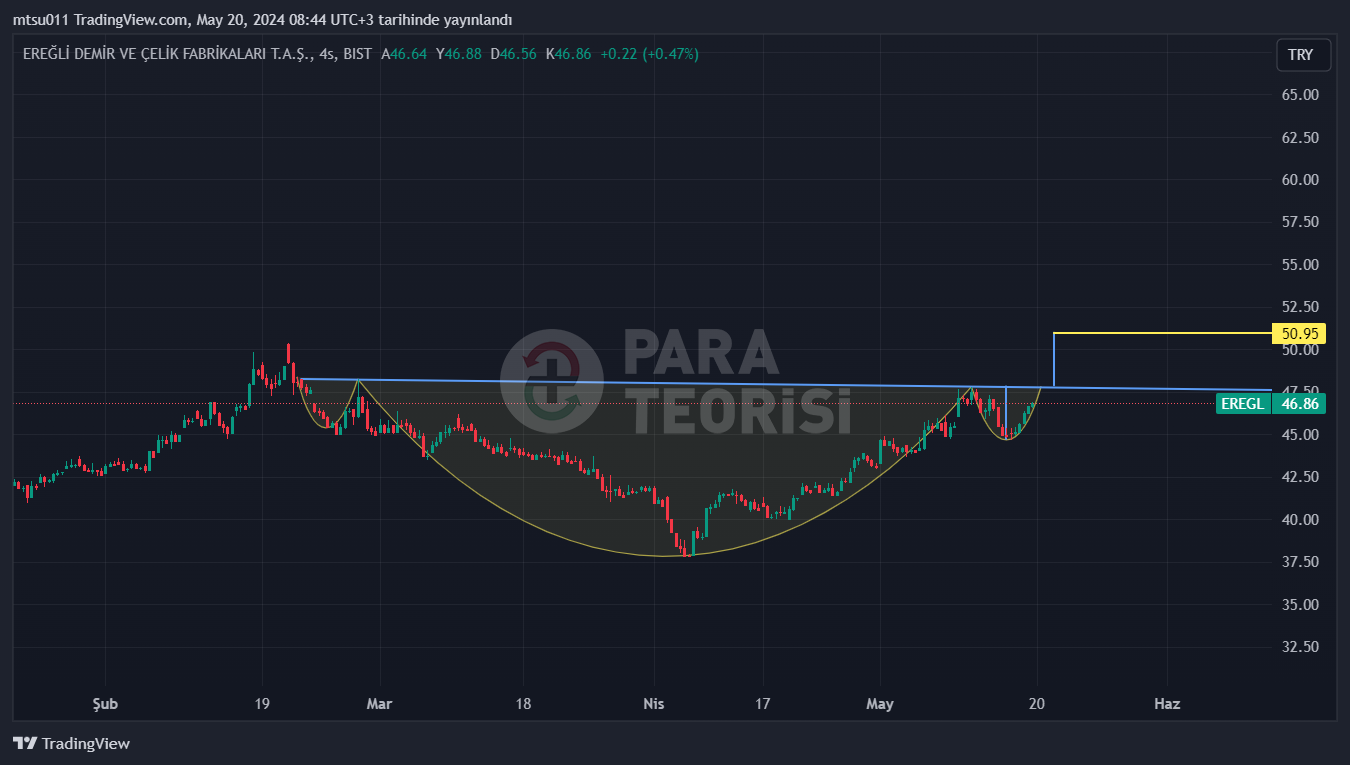Click the Haz date label on time axis
The image size is (1350, 765).
(x=1167, y=704)
